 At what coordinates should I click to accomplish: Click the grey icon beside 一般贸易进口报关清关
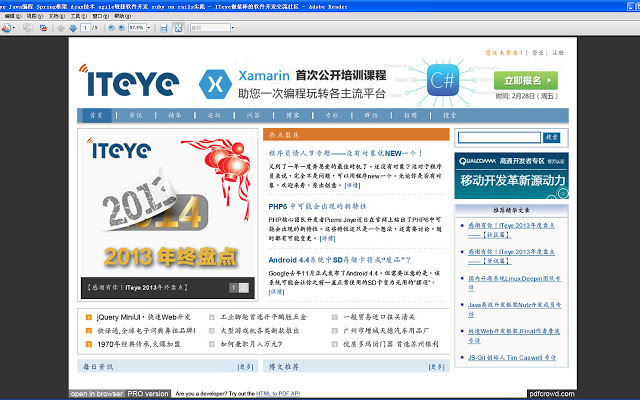point(335,317)
